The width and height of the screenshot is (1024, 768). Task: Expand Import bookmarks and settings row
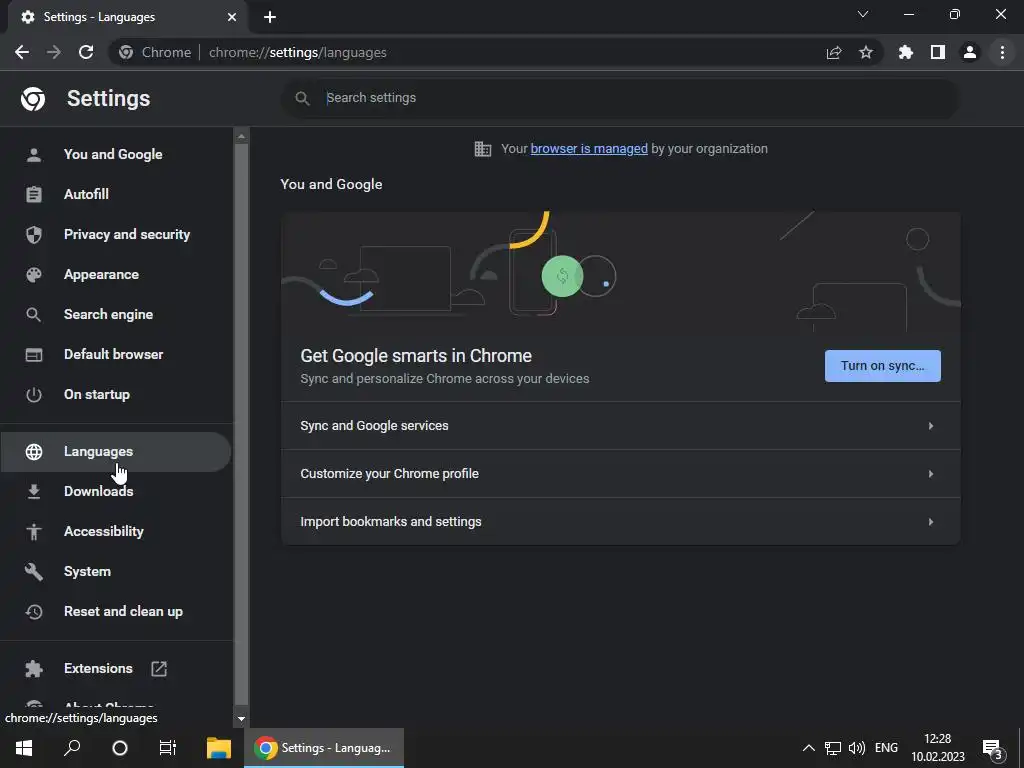620,521
